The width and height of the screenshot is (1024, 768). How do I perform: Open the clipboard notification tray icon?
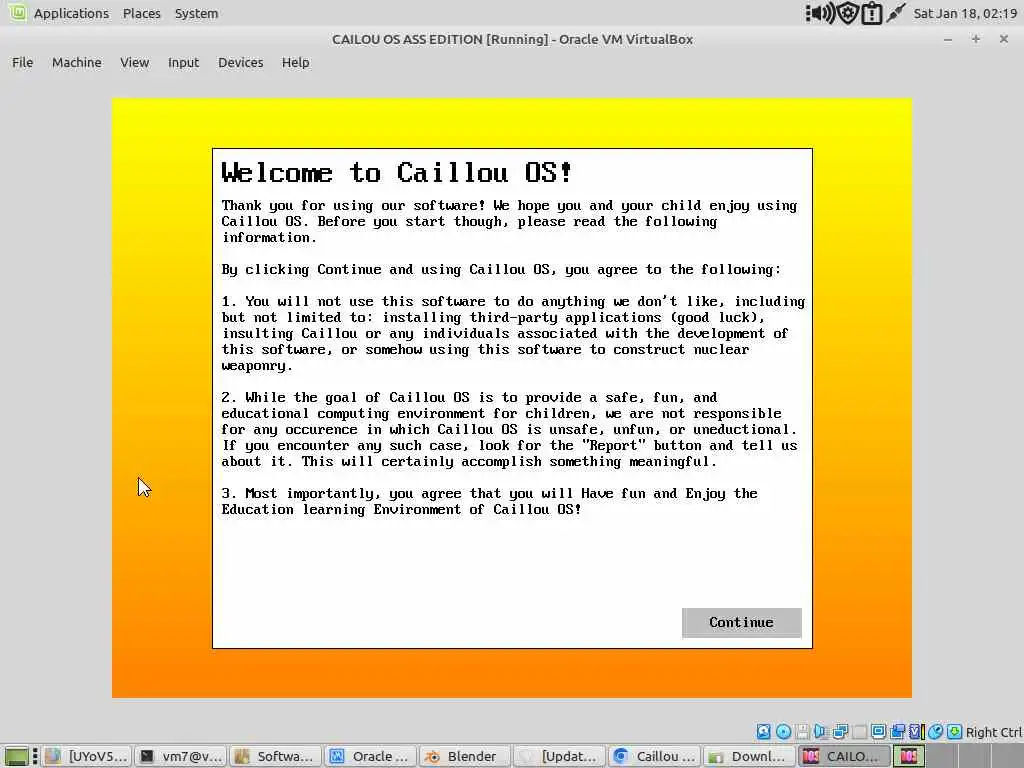point(872,13)
